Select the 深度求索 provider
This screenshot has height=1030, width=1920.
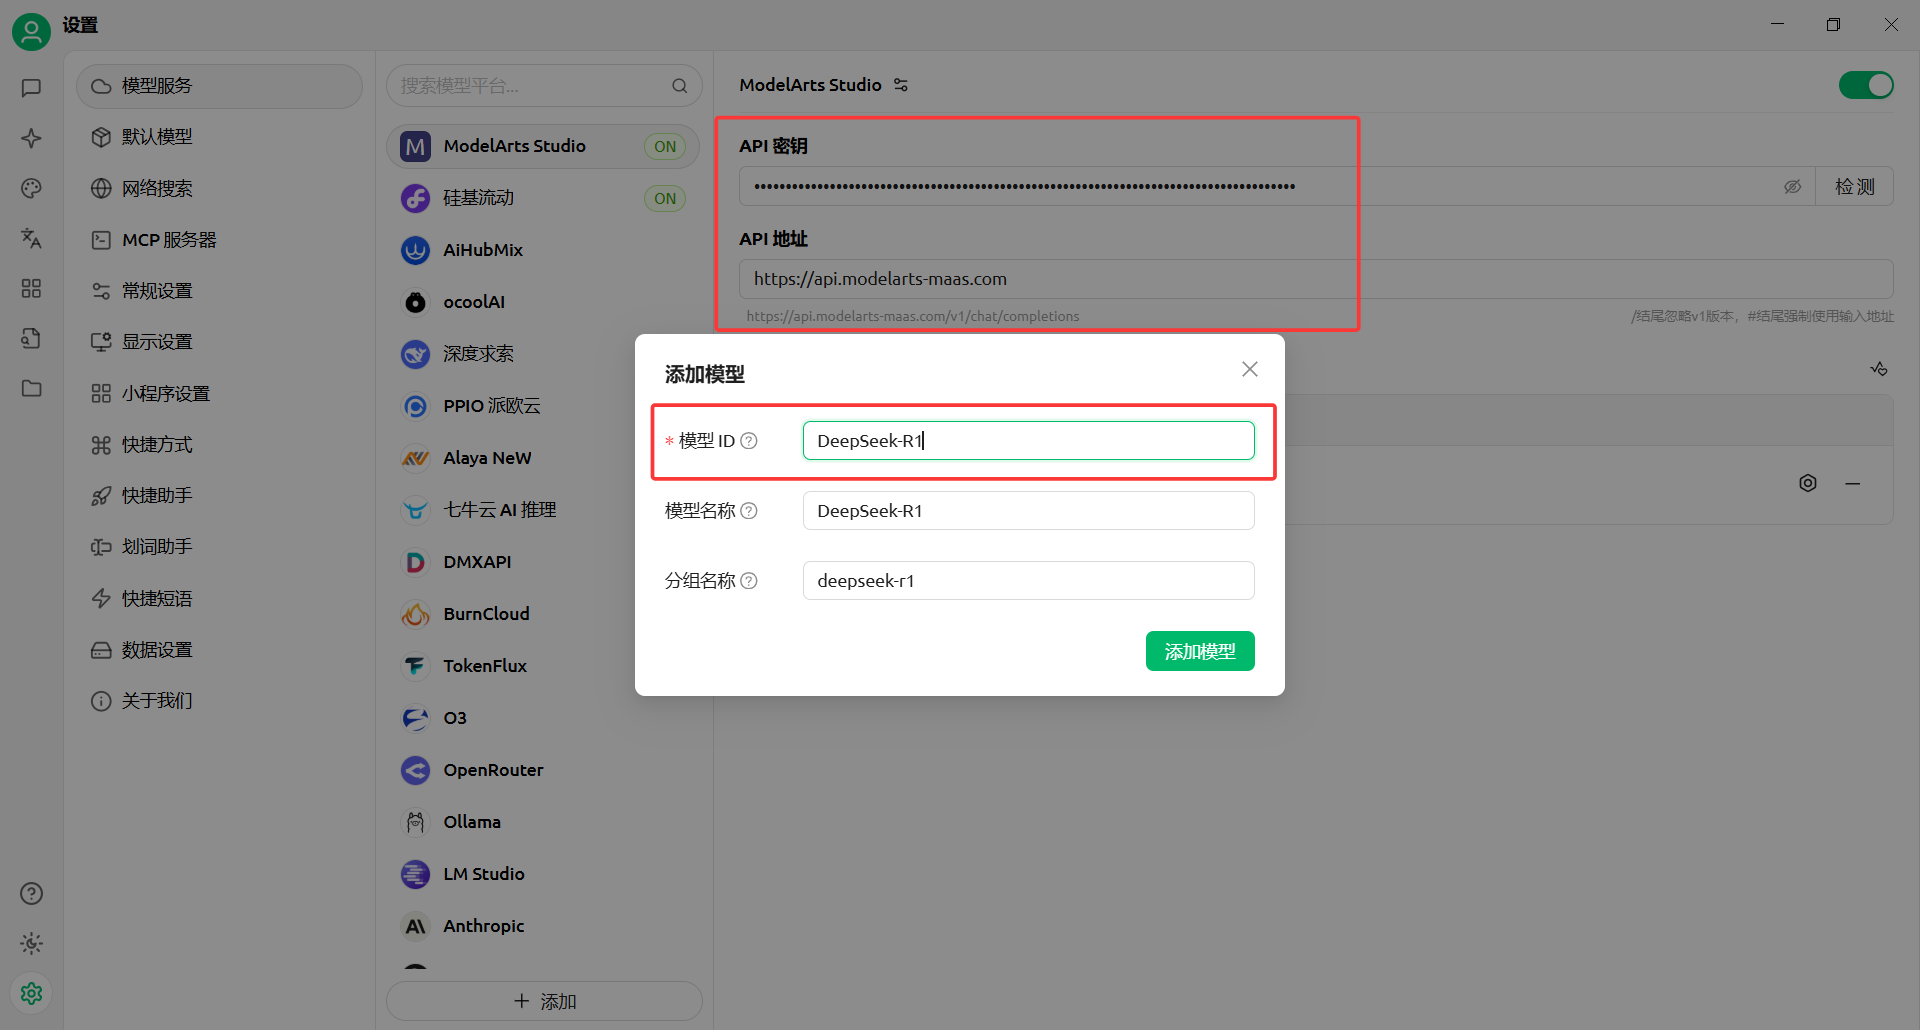pos(510,354)
